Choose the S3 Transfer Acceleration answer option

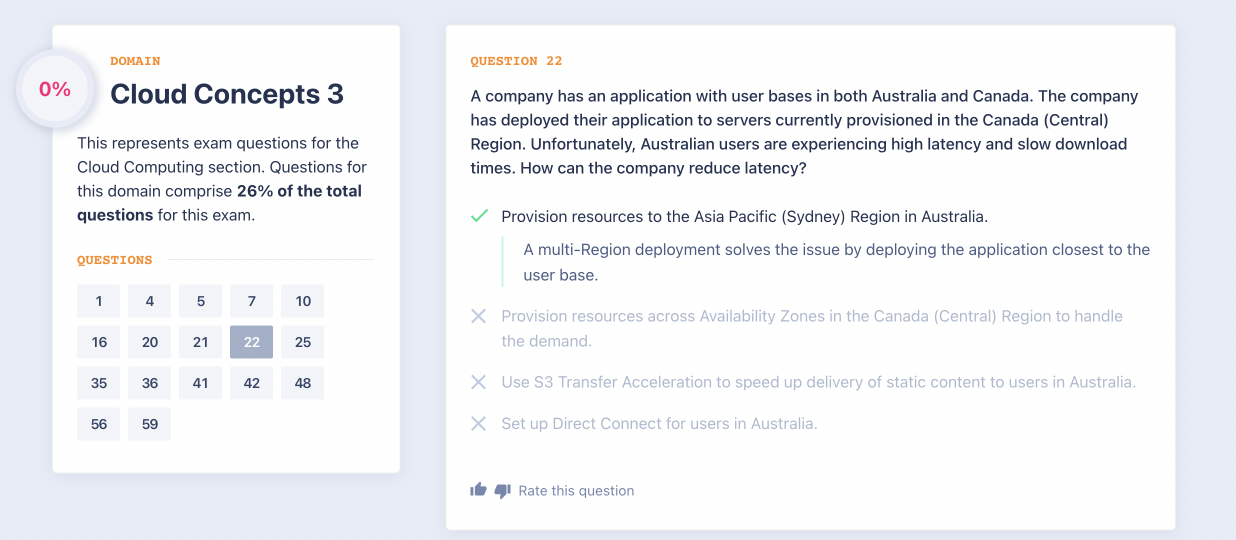[x=818, y=382]
